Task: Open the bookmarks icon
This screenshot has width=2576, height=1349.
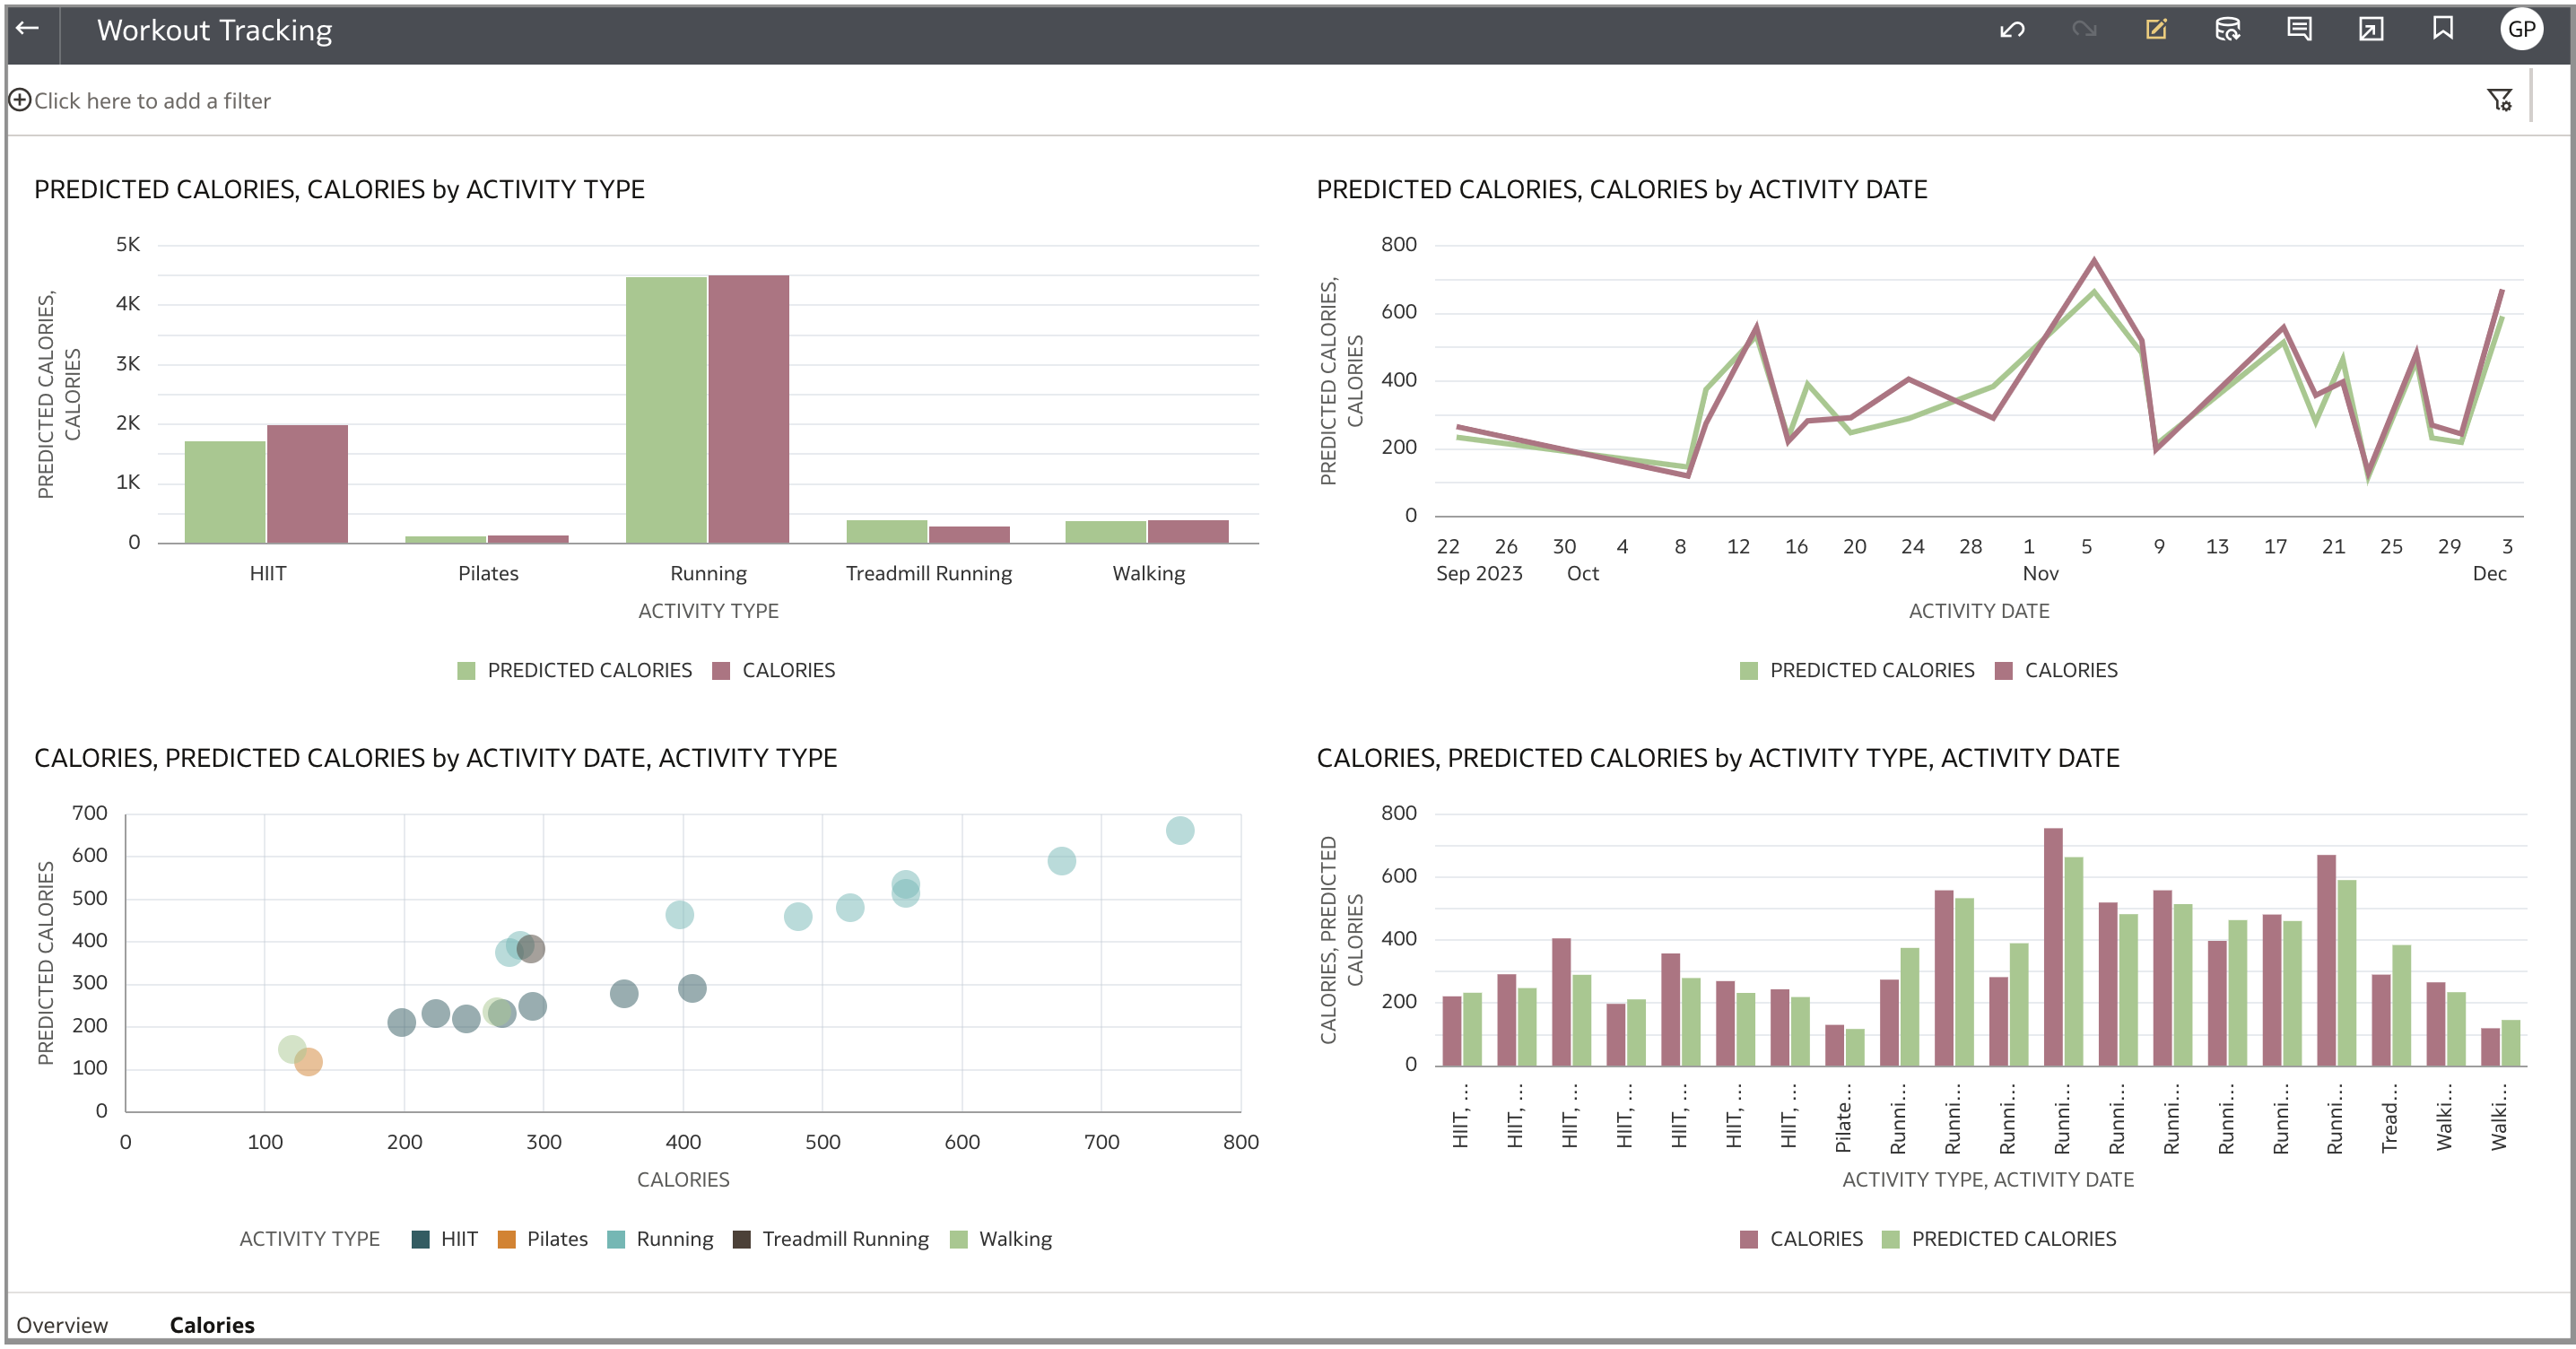Action: (2443, 29)
